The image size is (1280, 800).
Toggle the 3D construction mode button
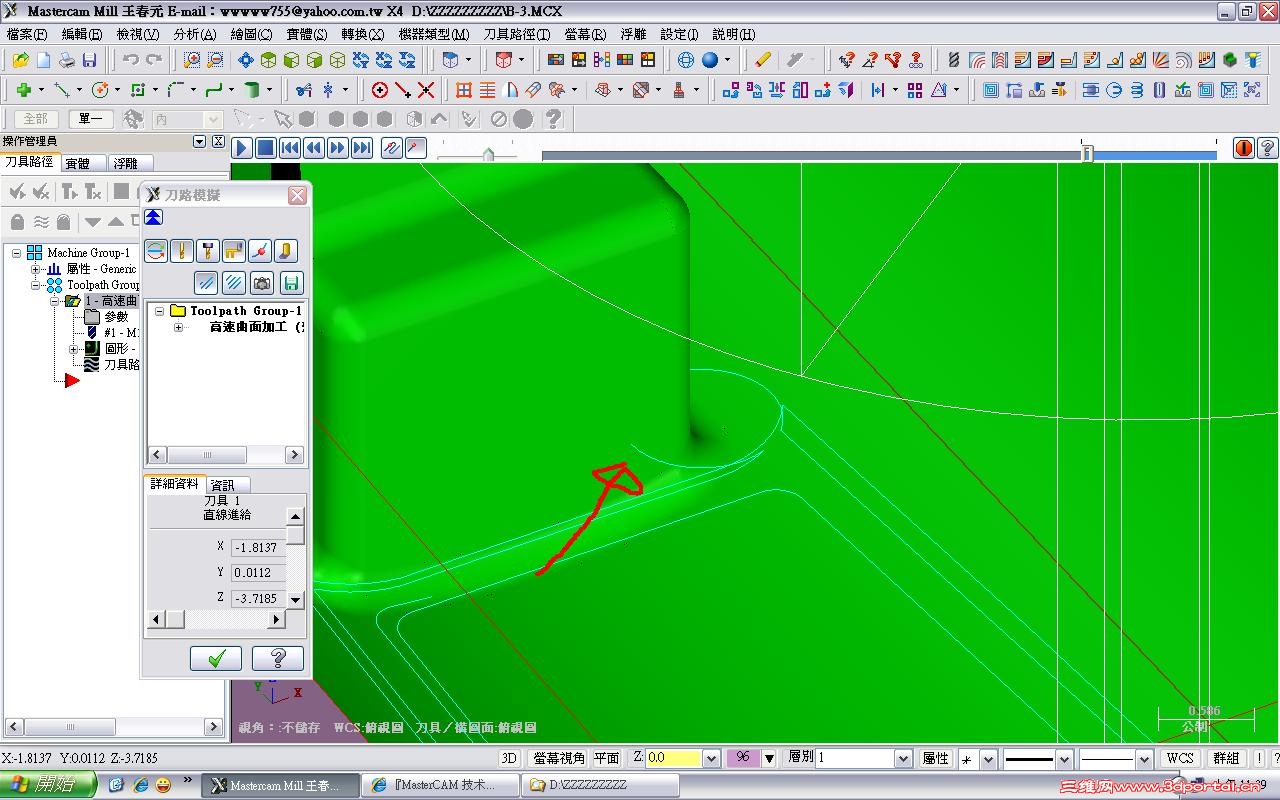click(x=509, y=758)
